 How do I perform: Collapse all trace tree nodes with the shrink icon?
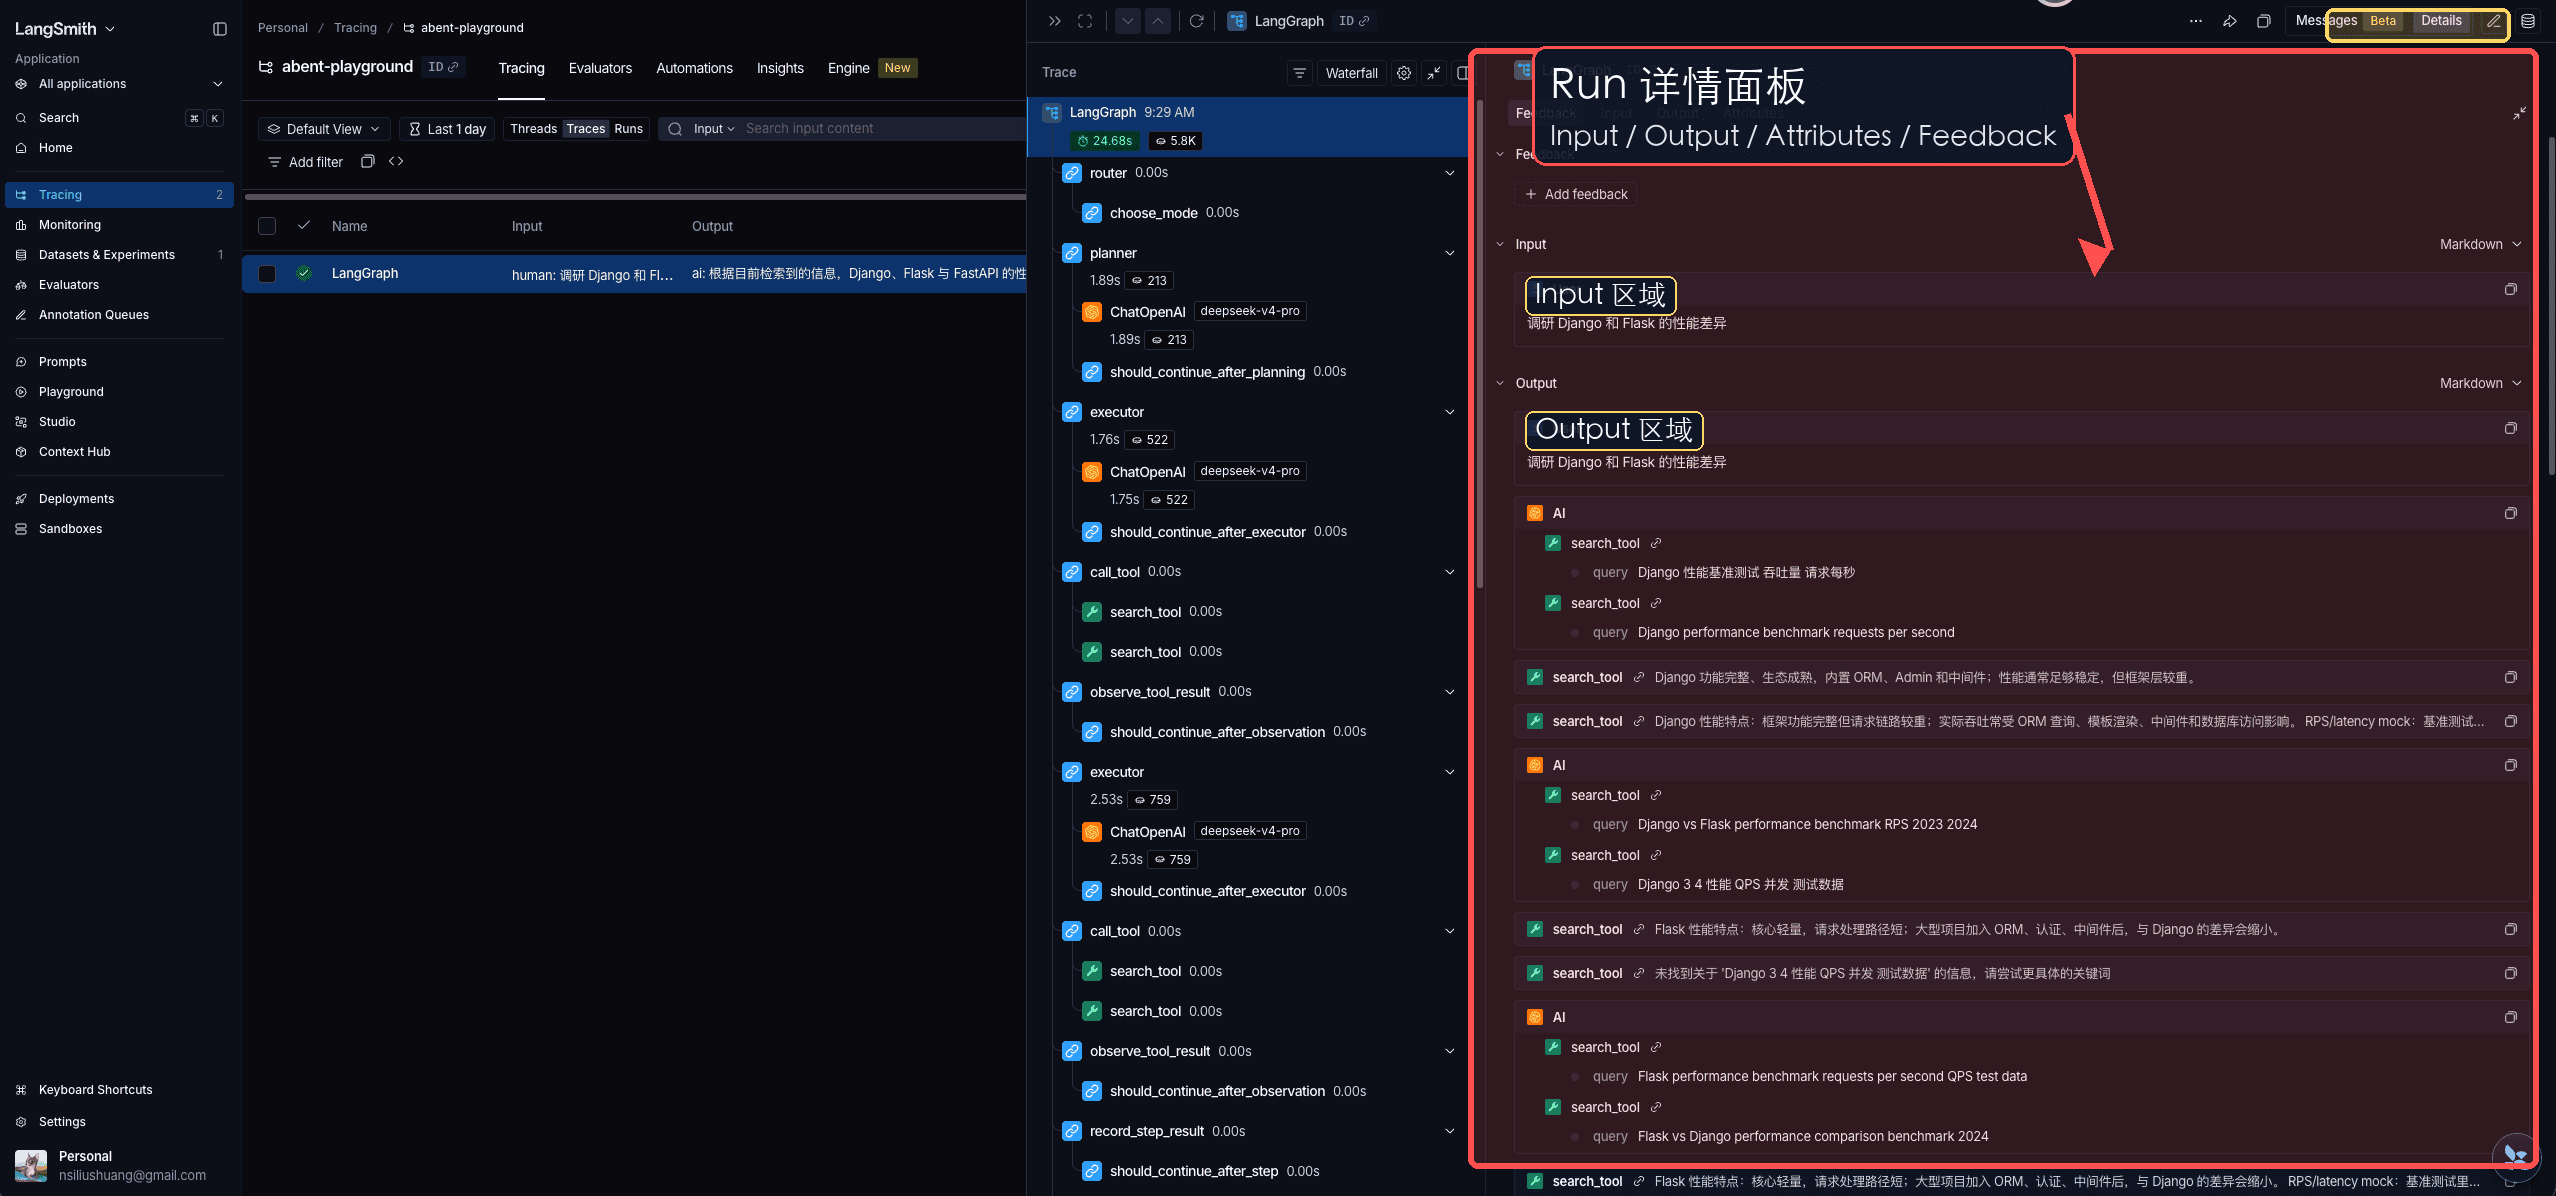[x=1434, y=73]
